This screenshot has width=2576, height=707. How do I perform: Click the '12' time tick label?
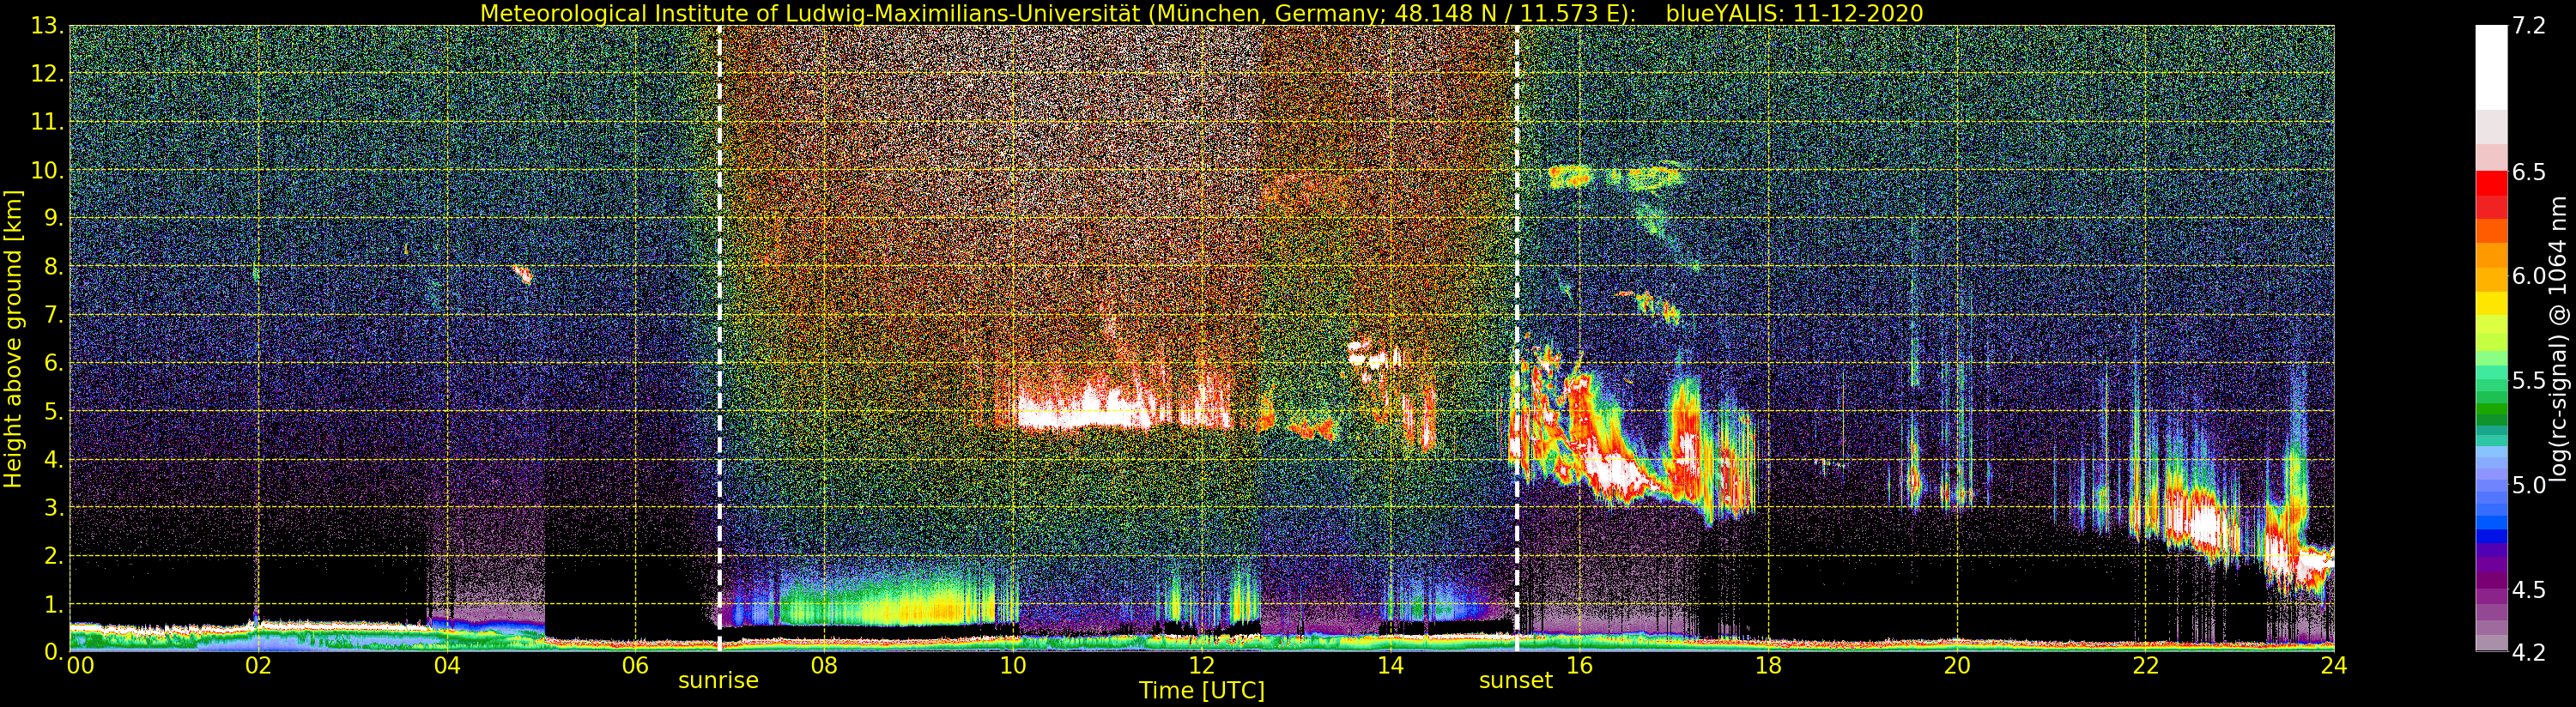click(1201, 664)
